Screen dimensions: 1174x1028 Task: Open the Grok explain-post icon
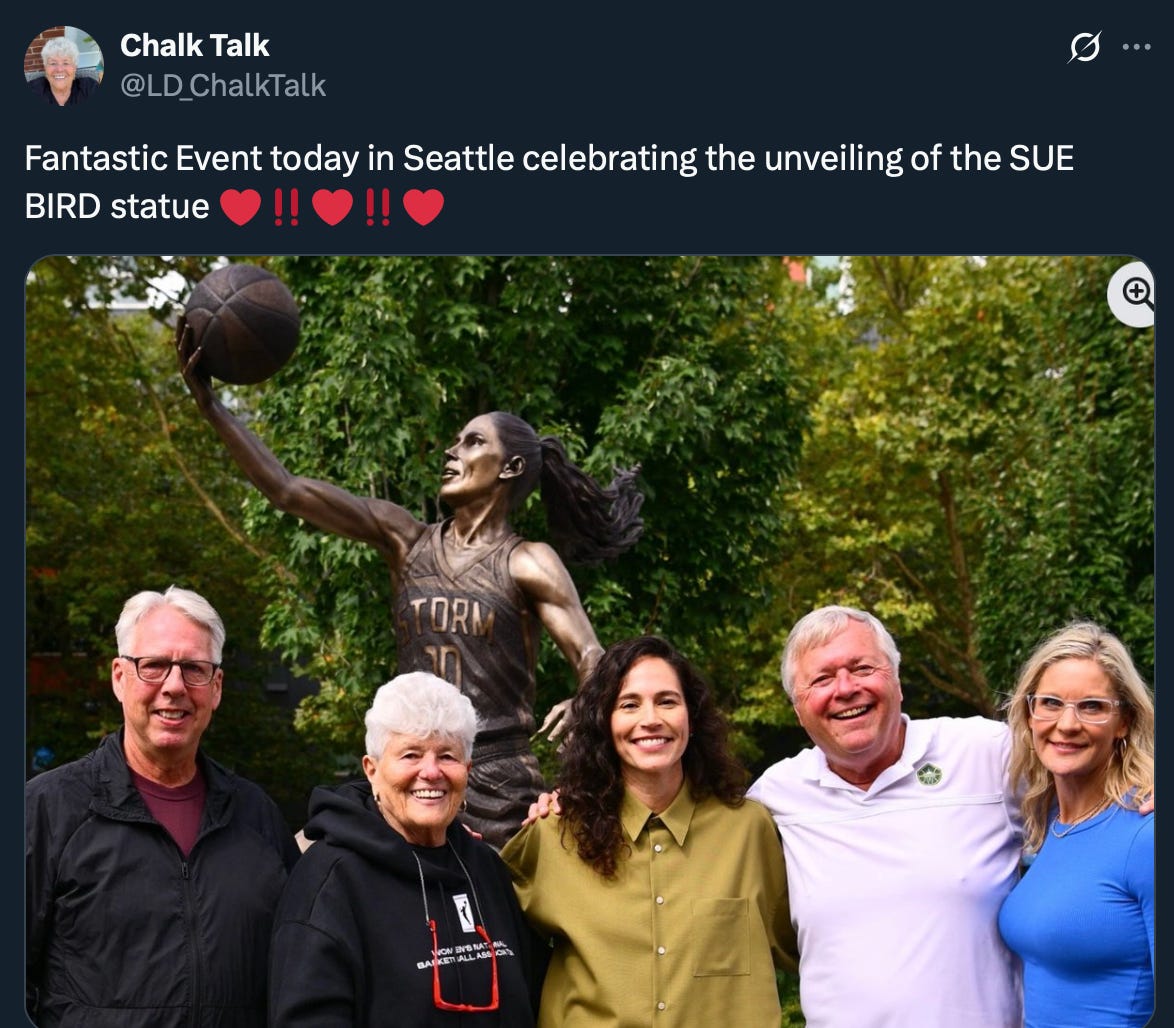click(1084, 47)
